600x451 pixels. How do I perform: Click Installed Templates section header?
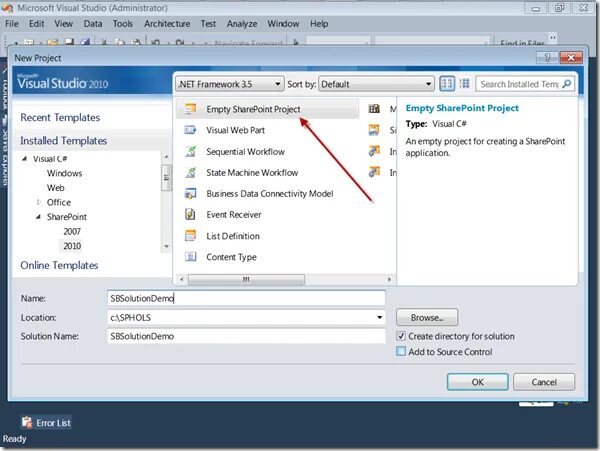pos(64,141)
